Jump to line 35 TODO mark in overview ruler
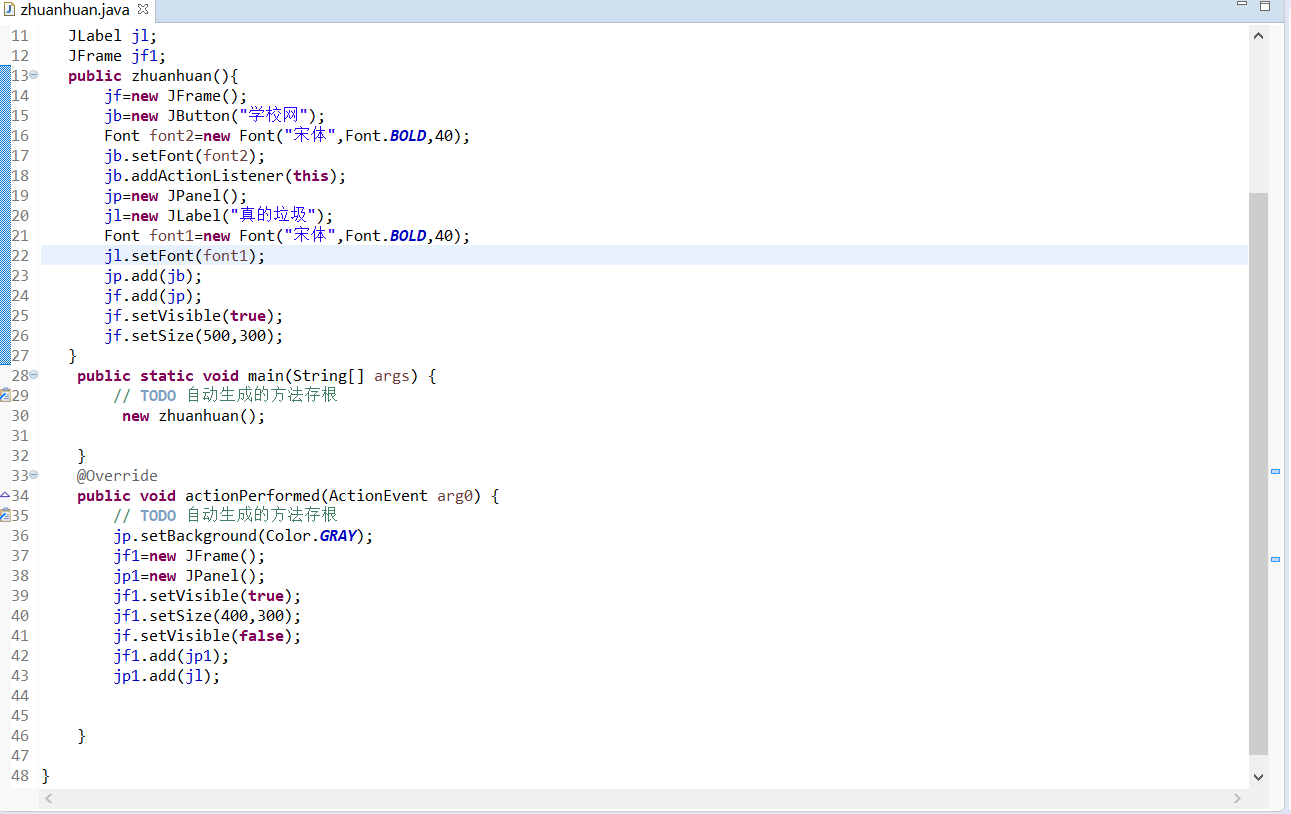The width and height of the screenshot is (1291, 814). pos(1275,559)
